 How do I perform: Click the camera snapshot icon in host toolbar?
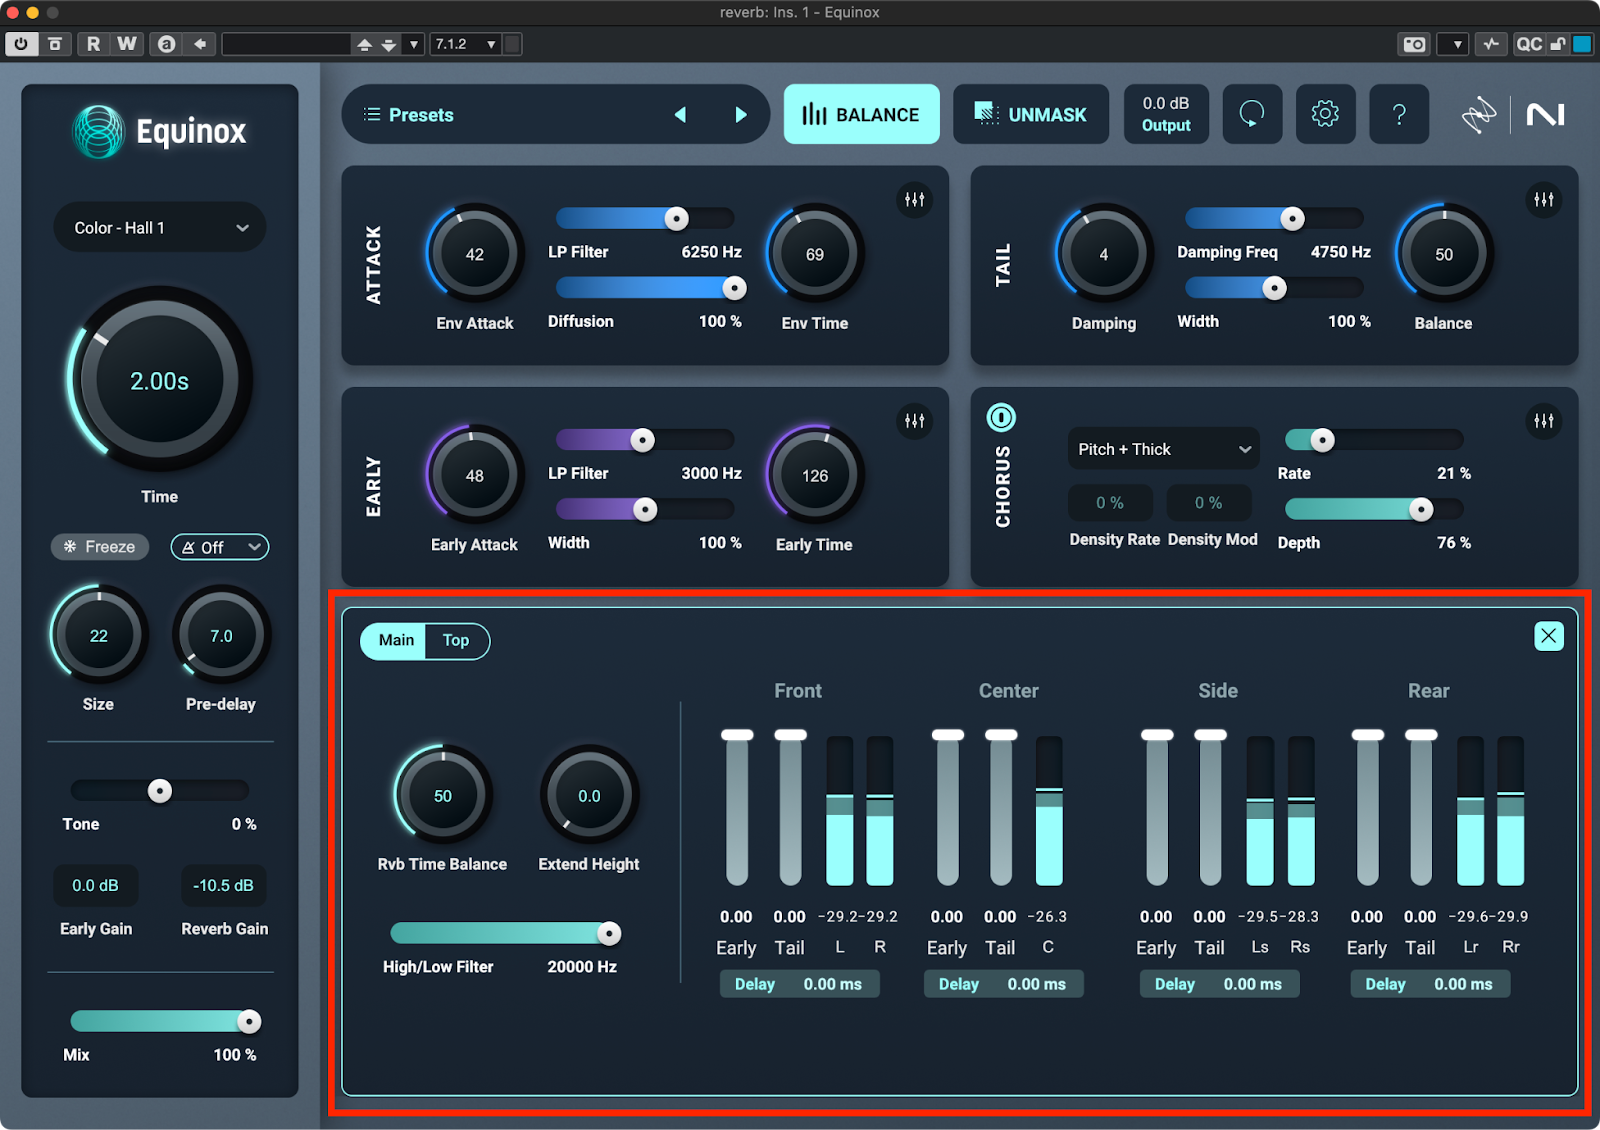click(1414, 44)
